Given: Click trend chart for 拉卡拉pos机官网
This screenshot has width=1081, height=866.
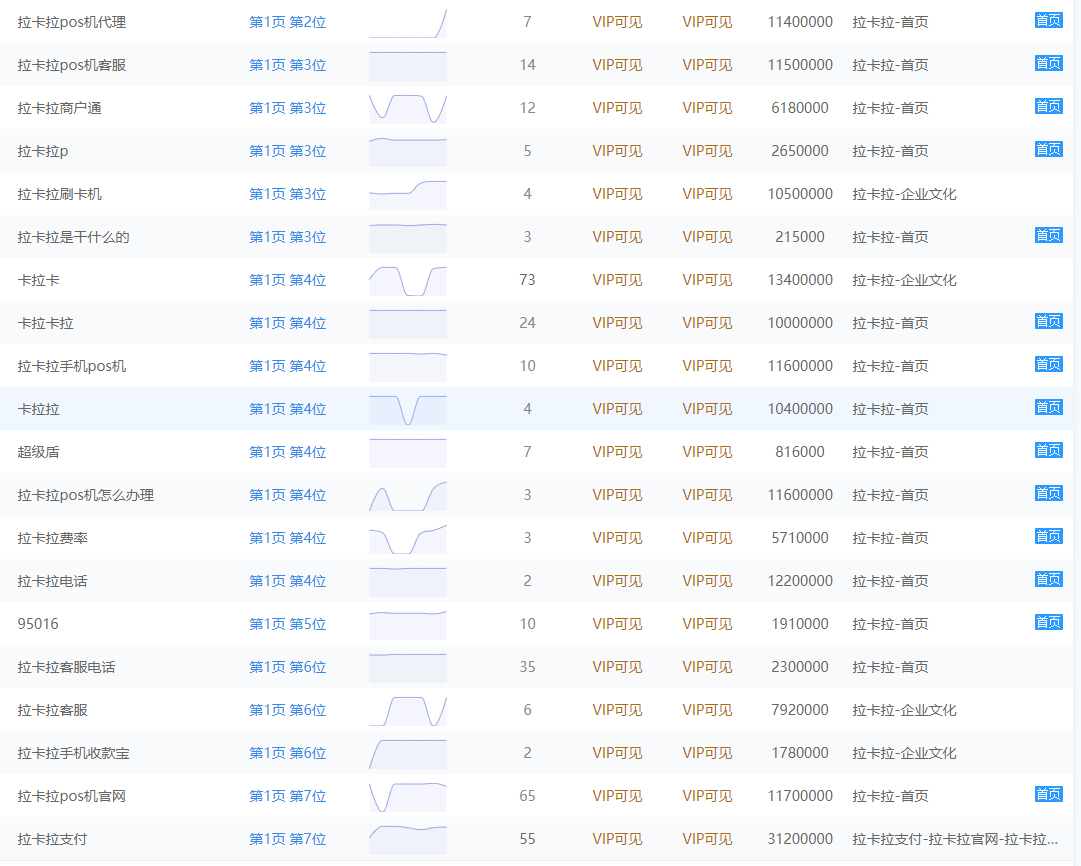Looking at the screenshot, I should [408, 796].
